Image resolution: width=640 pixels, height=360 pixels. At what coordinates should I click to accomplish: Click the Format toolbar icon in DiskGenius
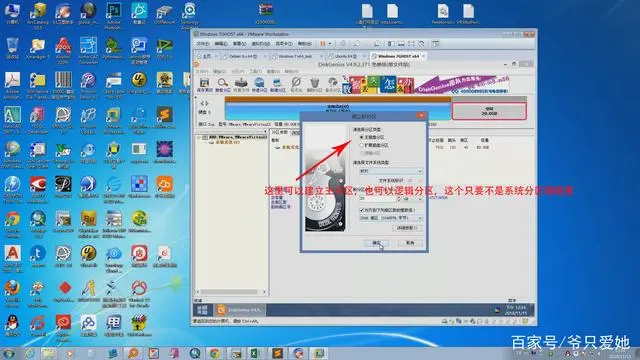296,85
